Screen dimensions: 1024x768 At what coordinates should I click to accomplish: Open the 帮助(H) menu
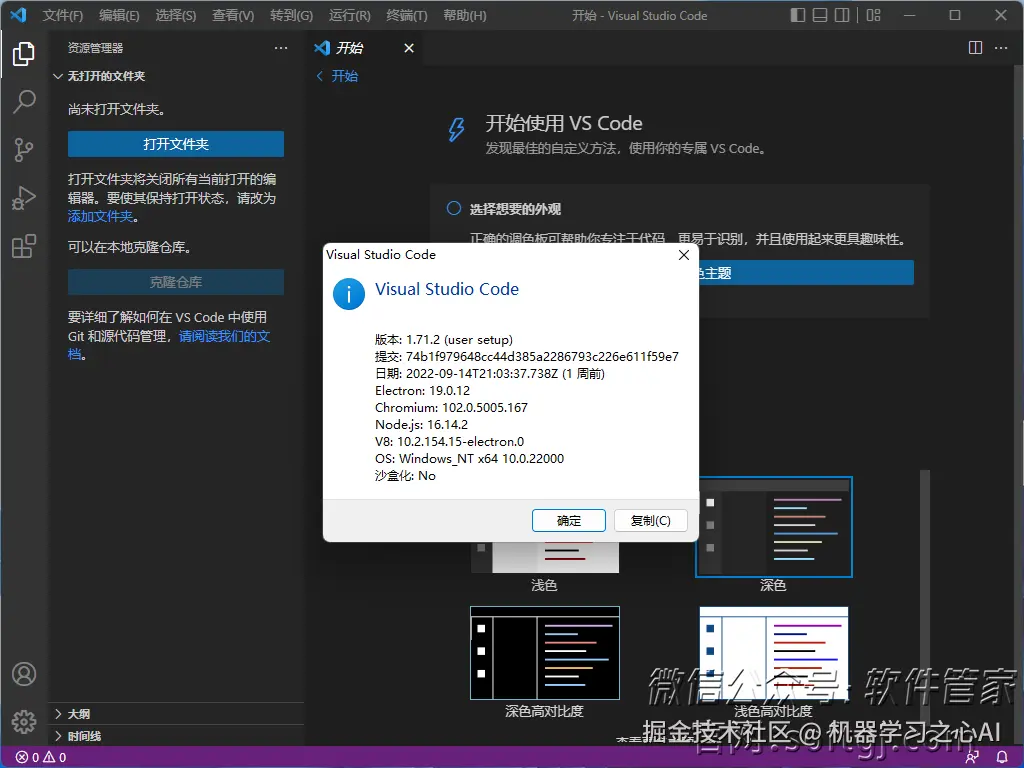pyautogui.click(x=464, y=15)
